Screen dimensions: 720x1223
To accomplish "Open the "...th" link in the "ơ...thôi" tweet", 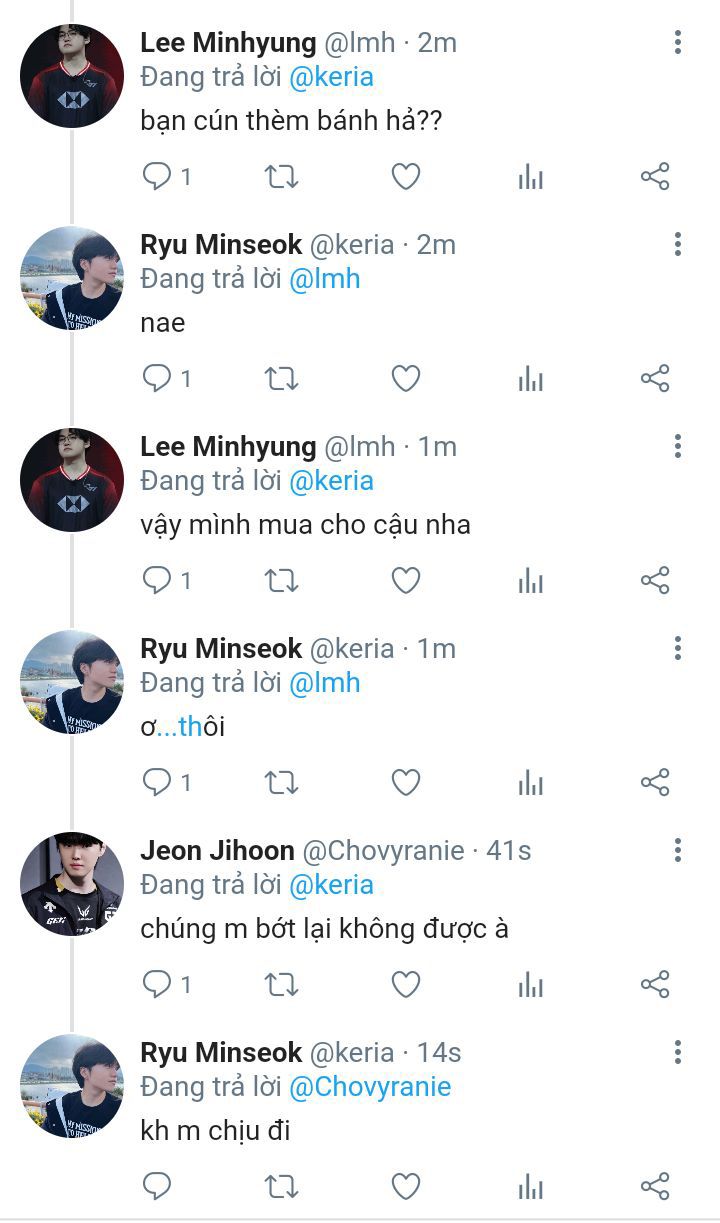I will point(180,727).
